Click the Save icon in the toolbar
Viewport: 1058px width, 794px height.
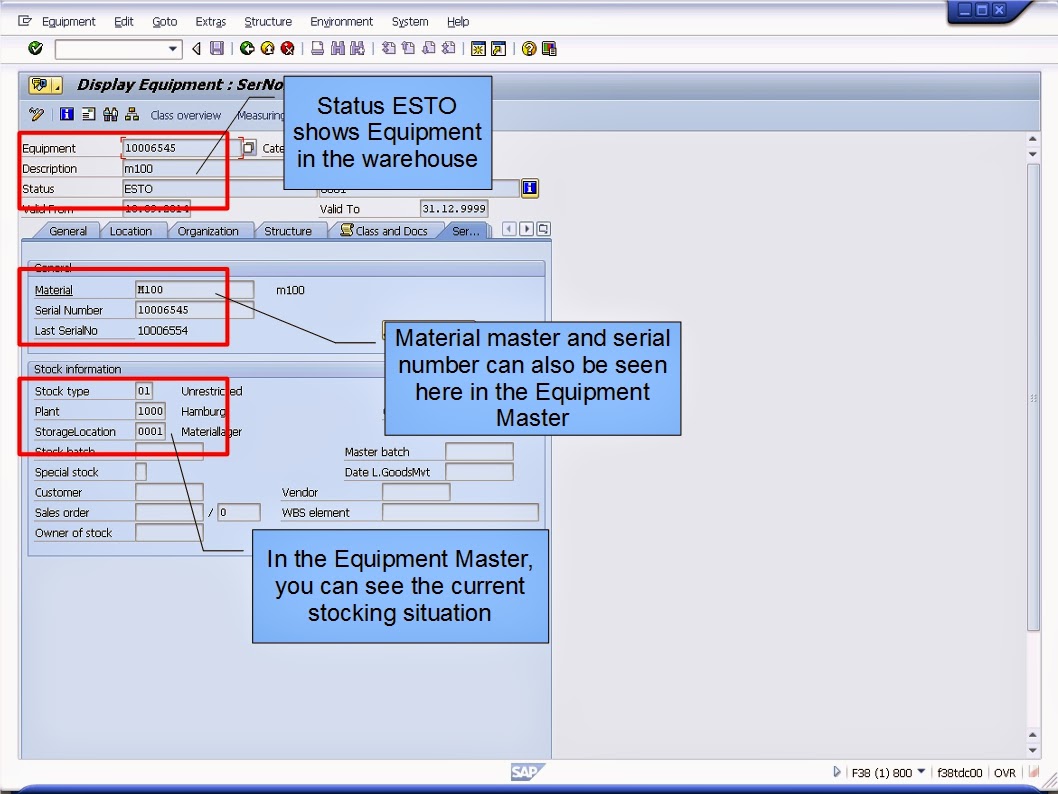click(x=218, y=47)
